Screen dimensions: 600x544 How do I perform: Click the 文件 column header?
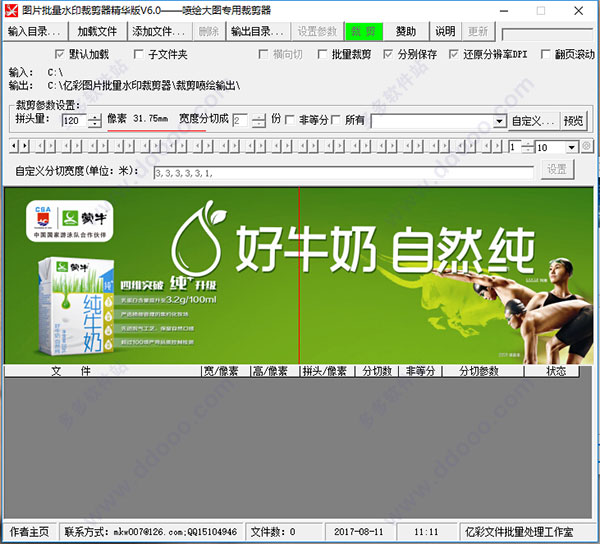(103, 371)
